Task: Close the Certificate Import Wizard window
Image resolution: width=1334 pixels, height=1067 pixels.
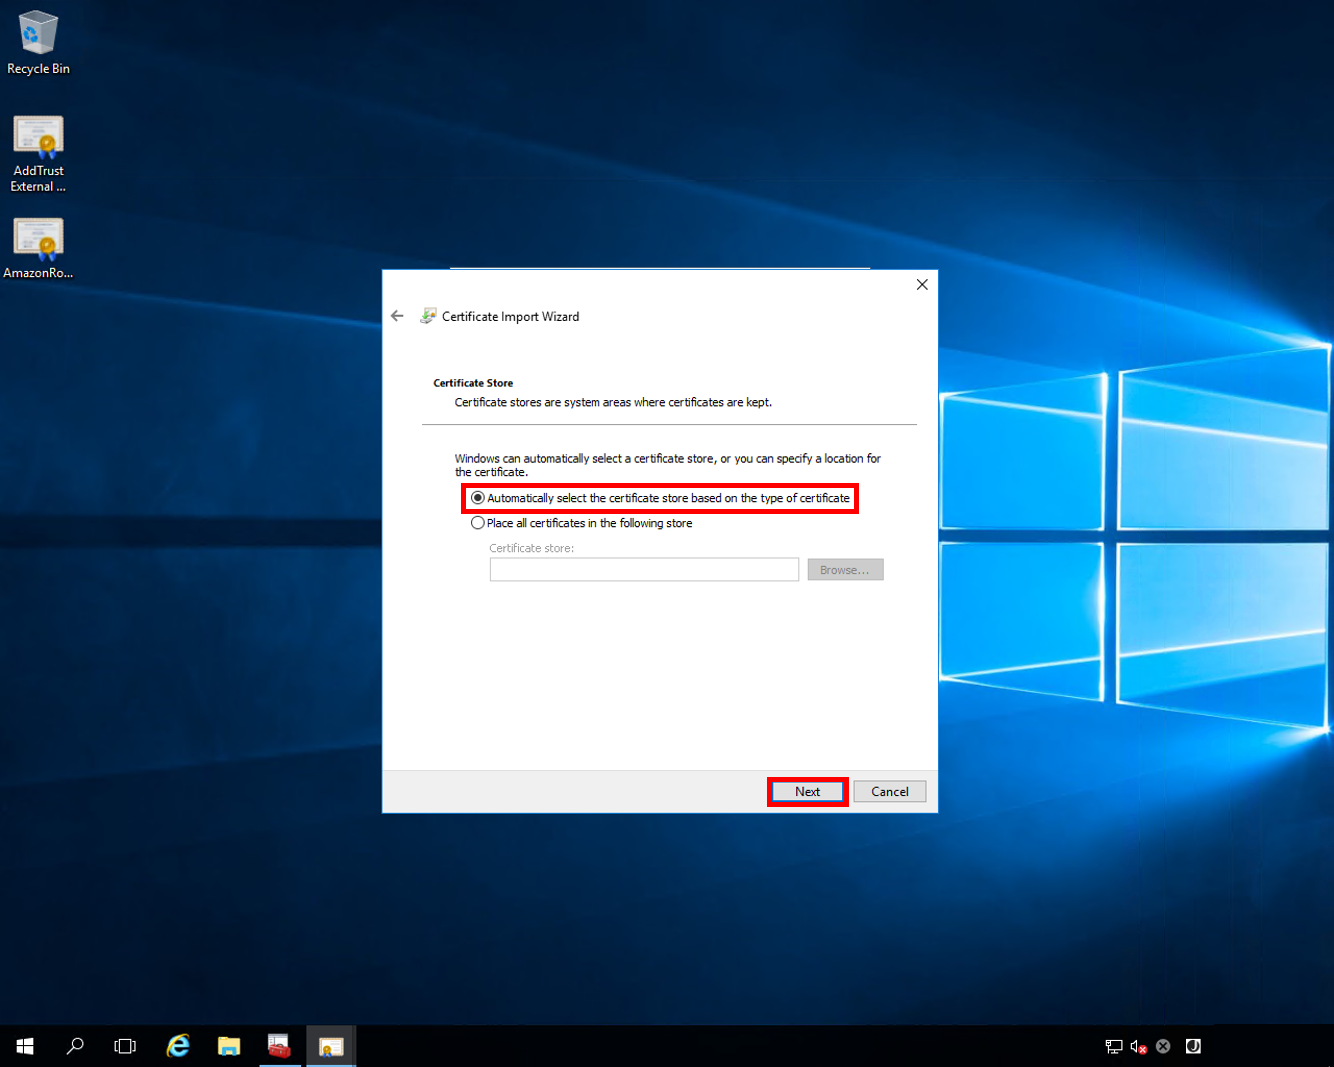Action: click(x=922, y=285)
